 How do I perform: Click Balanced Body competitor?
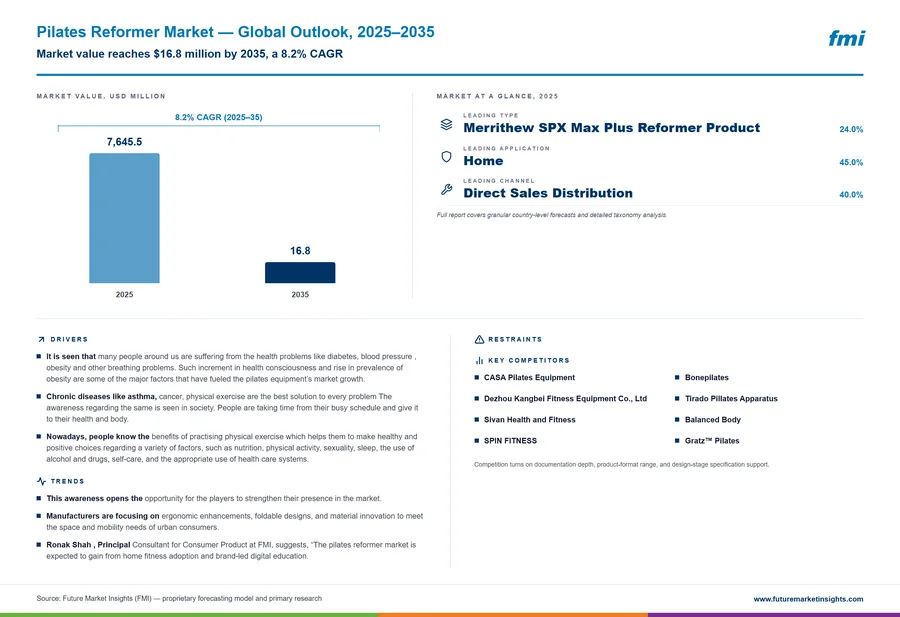point(712,420)
